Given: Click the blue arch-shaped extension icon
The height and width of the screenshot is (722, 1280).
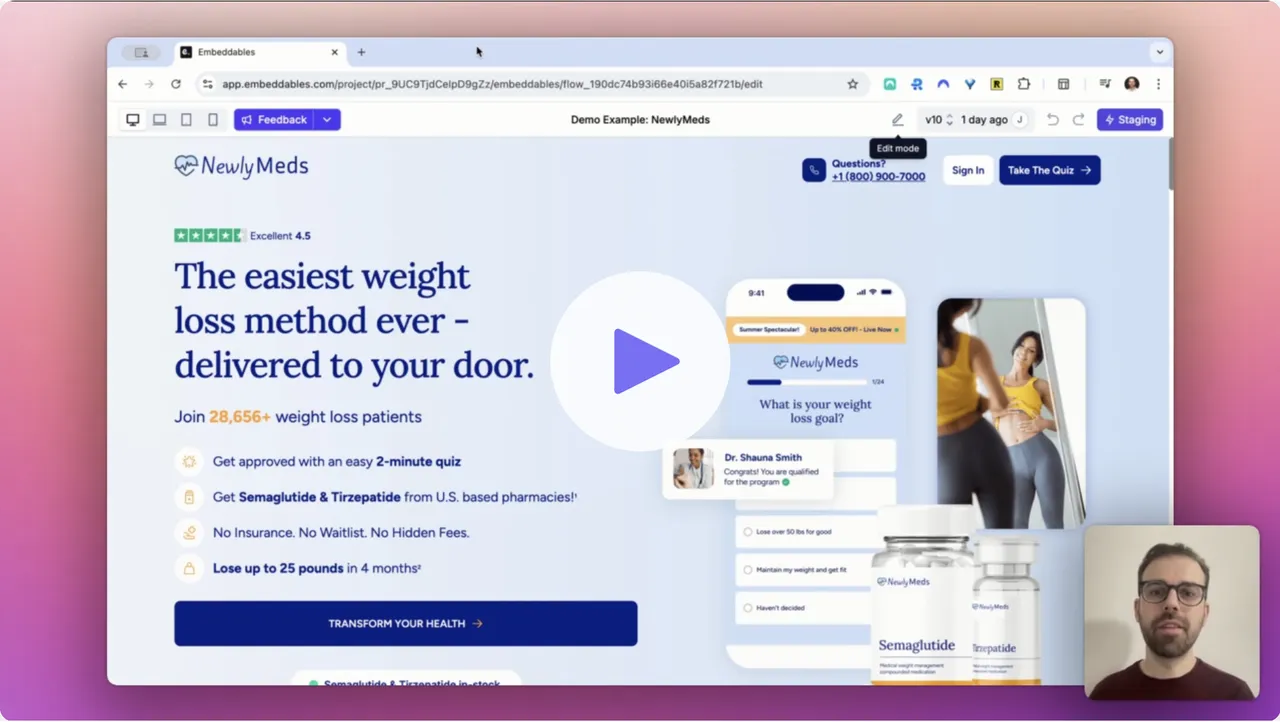Looking at the screenshot, I should [943, 84].
